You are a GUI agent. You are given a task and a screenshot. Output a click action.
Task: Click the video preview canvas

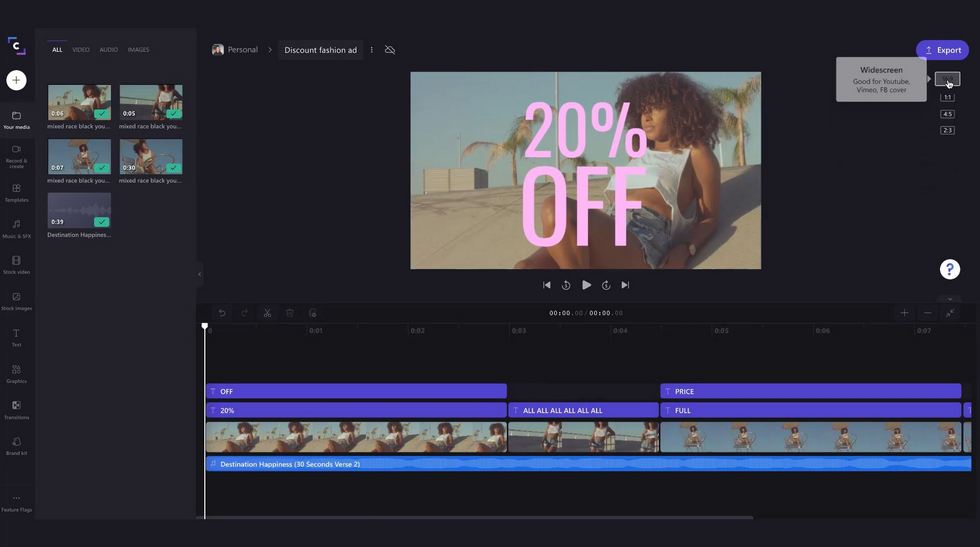586,170
